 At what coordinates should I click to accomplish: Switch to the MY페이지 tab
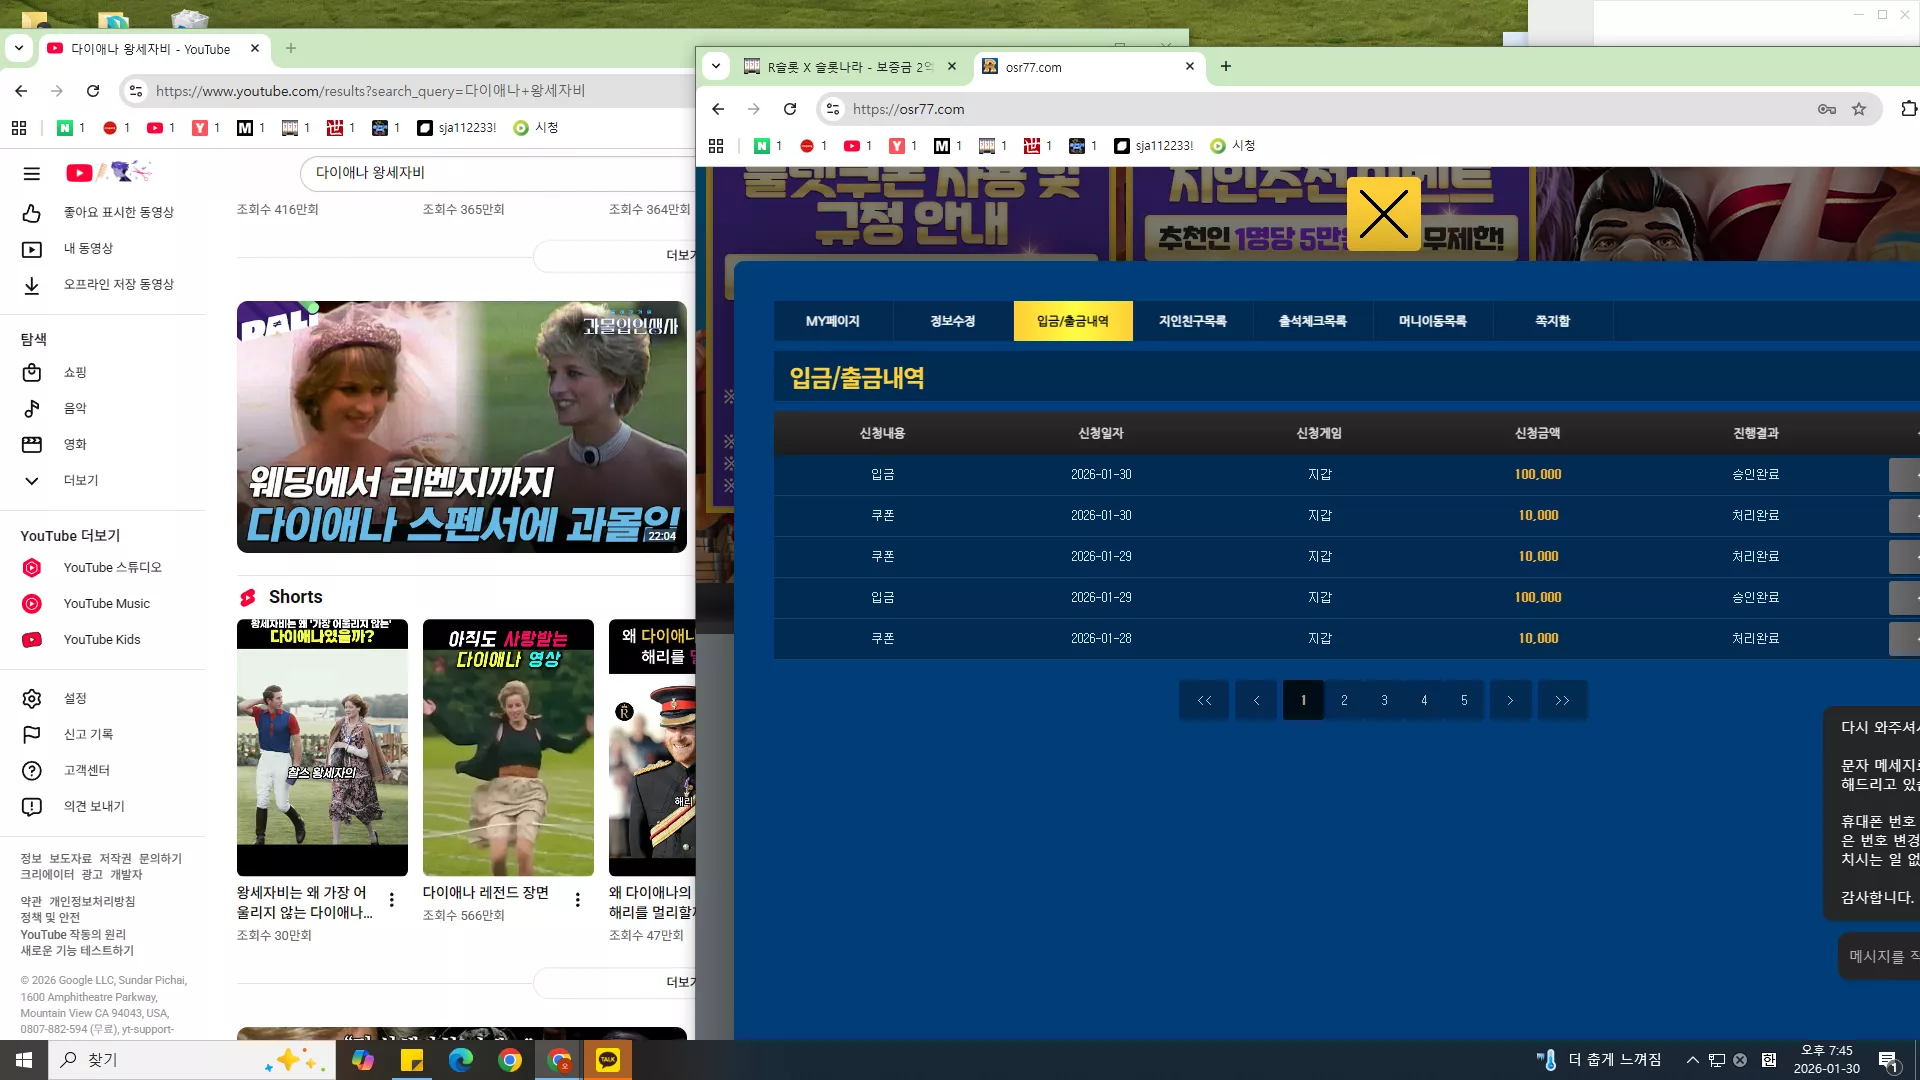(x=833, y=321)
